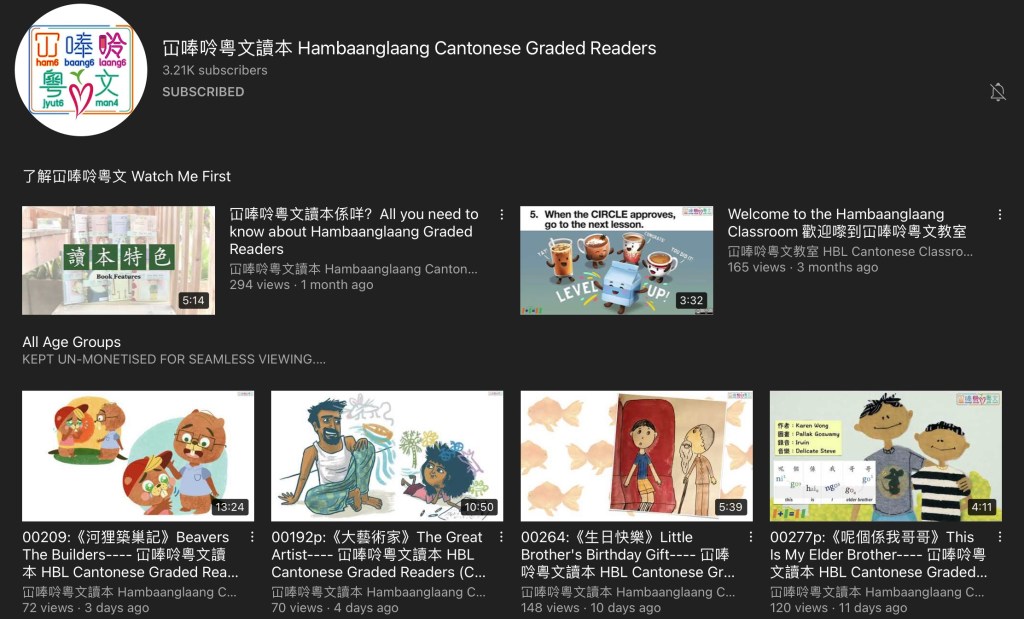Screen dimensions: 1024x619
Task: Open the Hambaanglaang channel avatar logo
Action: (x=82, y=69)
